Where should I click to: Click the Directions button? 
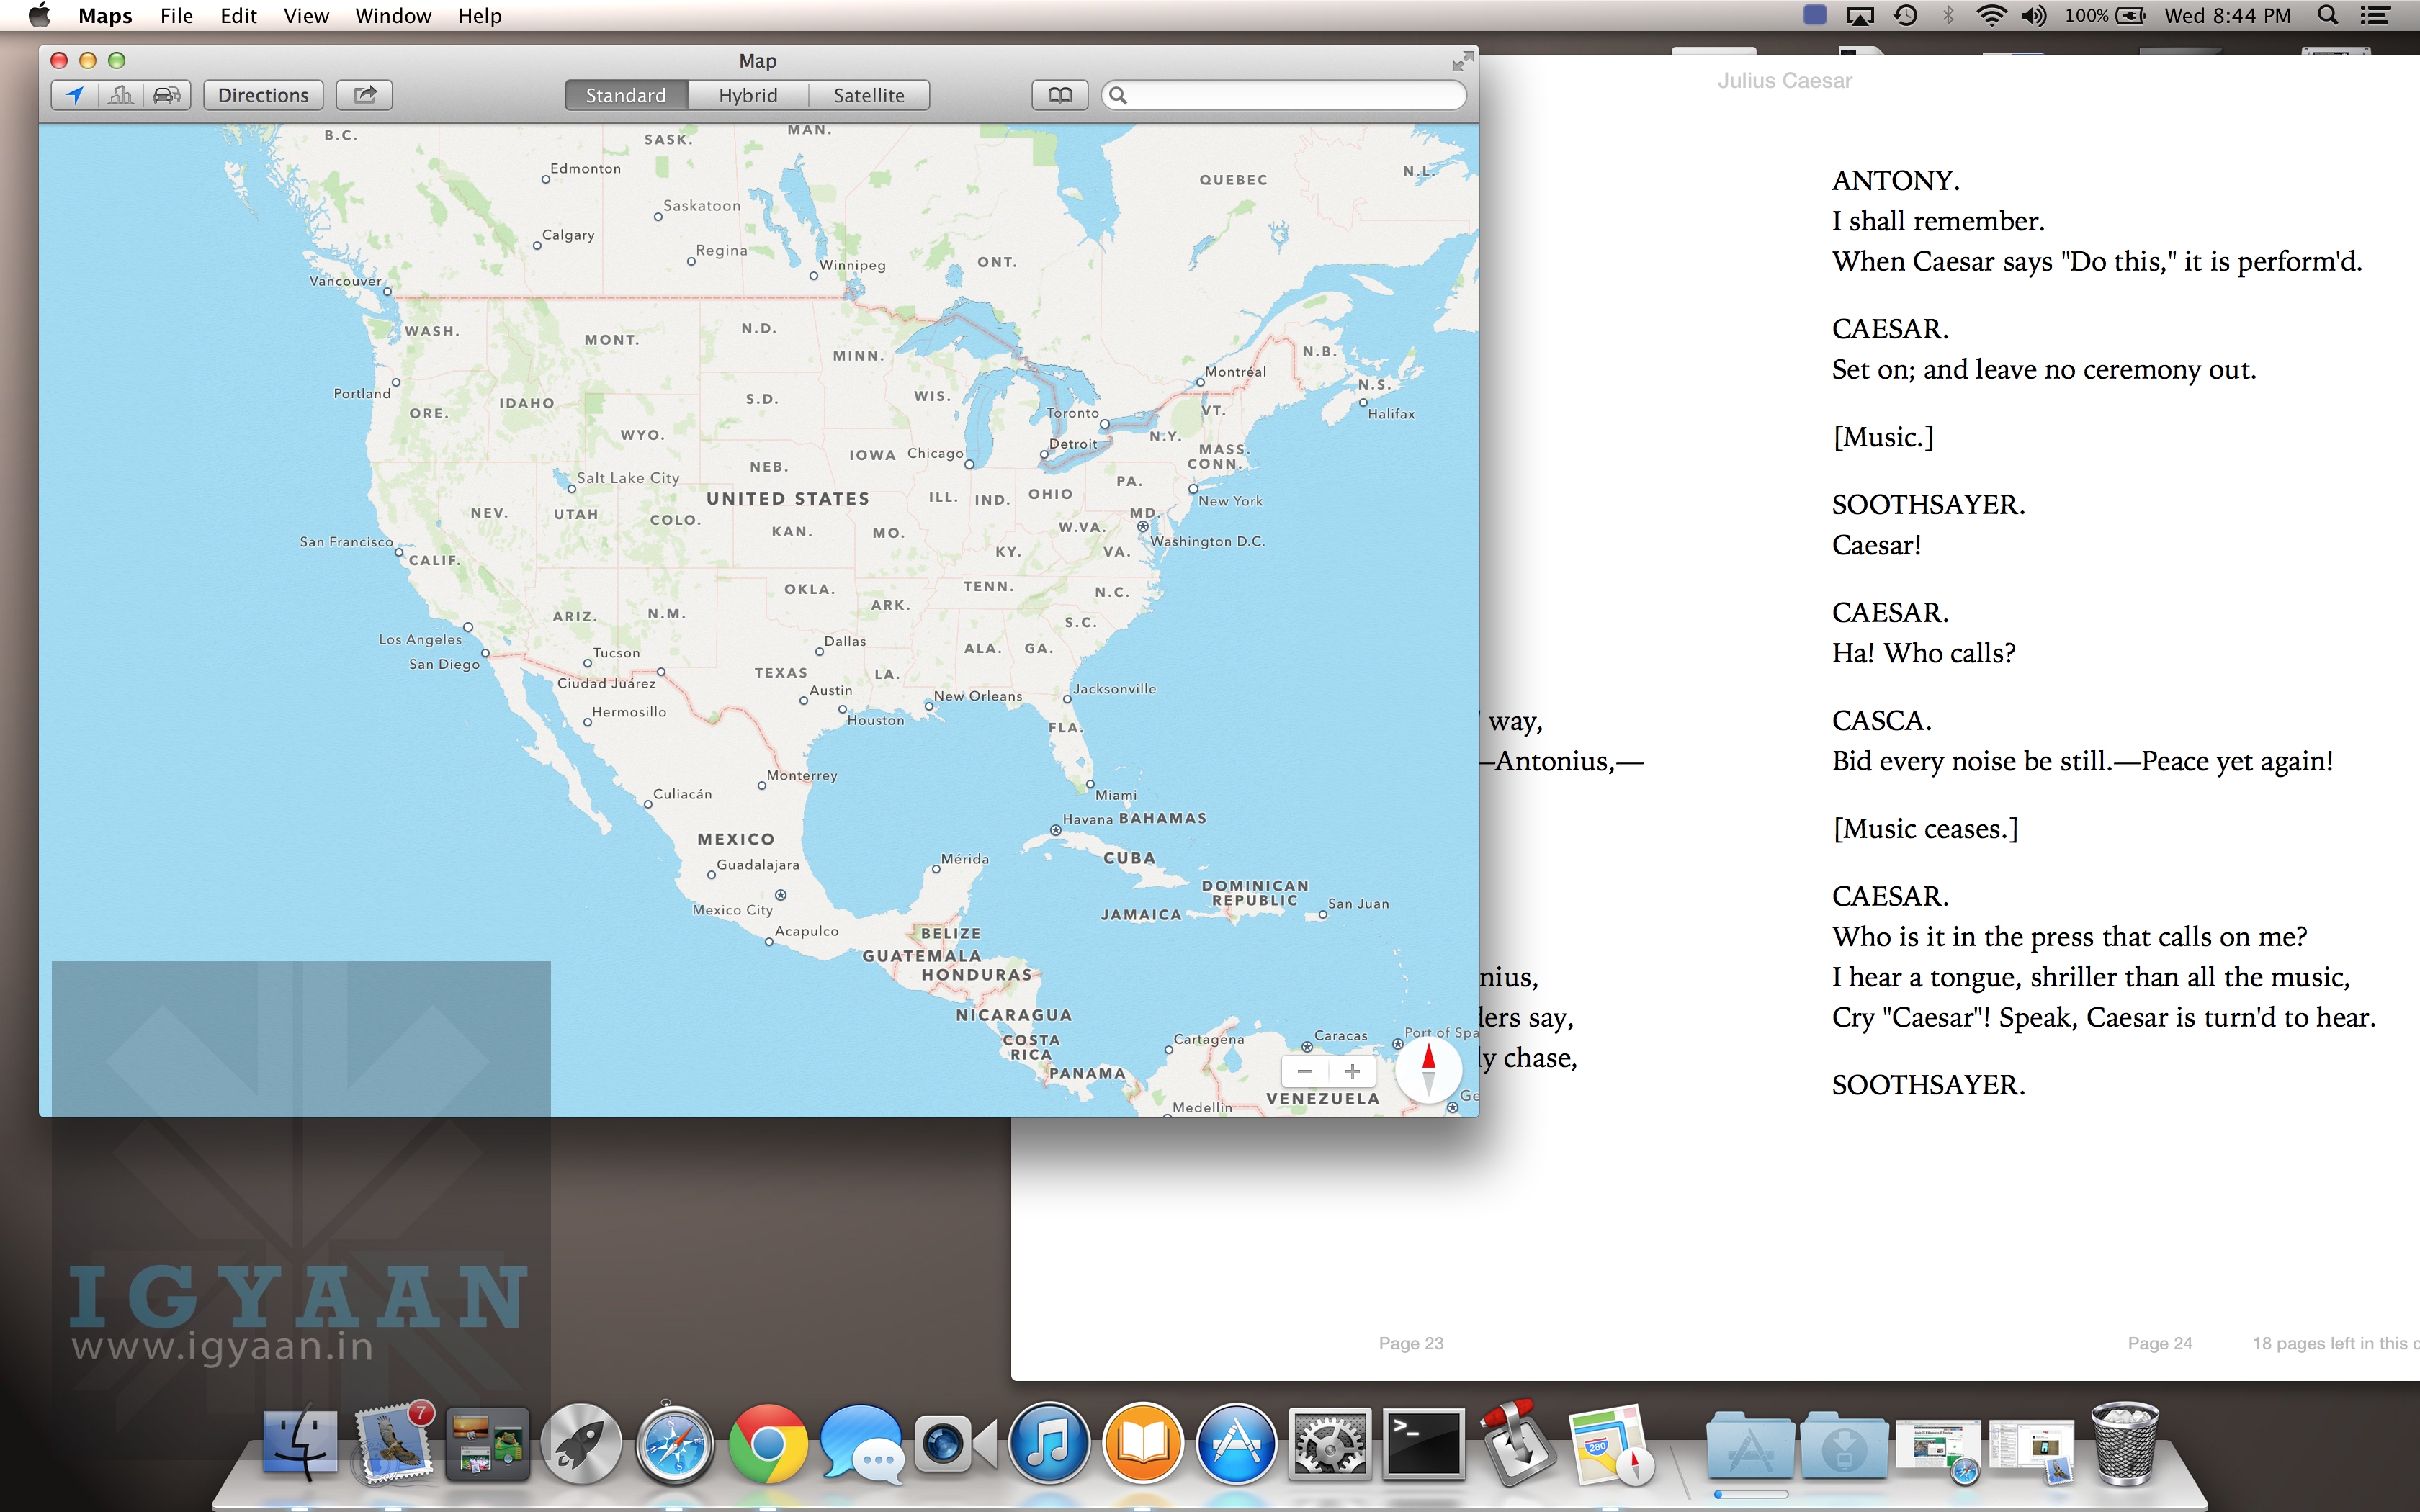262,94
